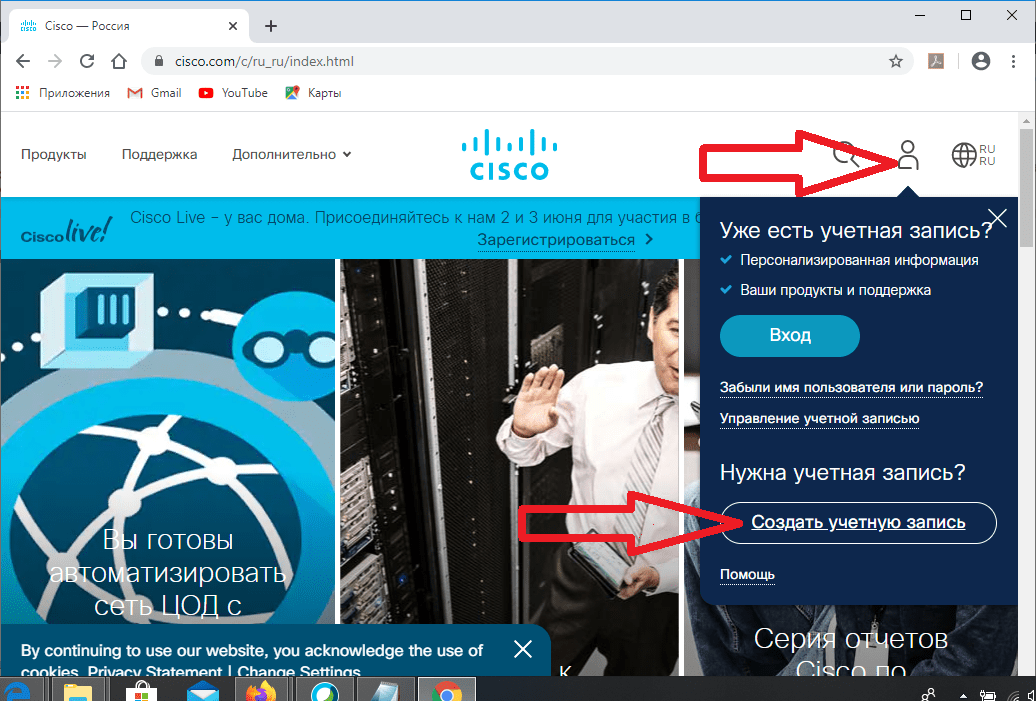Click the network automation illustration card
This screenshot has height=701, width=1036.
coord(168,441)
